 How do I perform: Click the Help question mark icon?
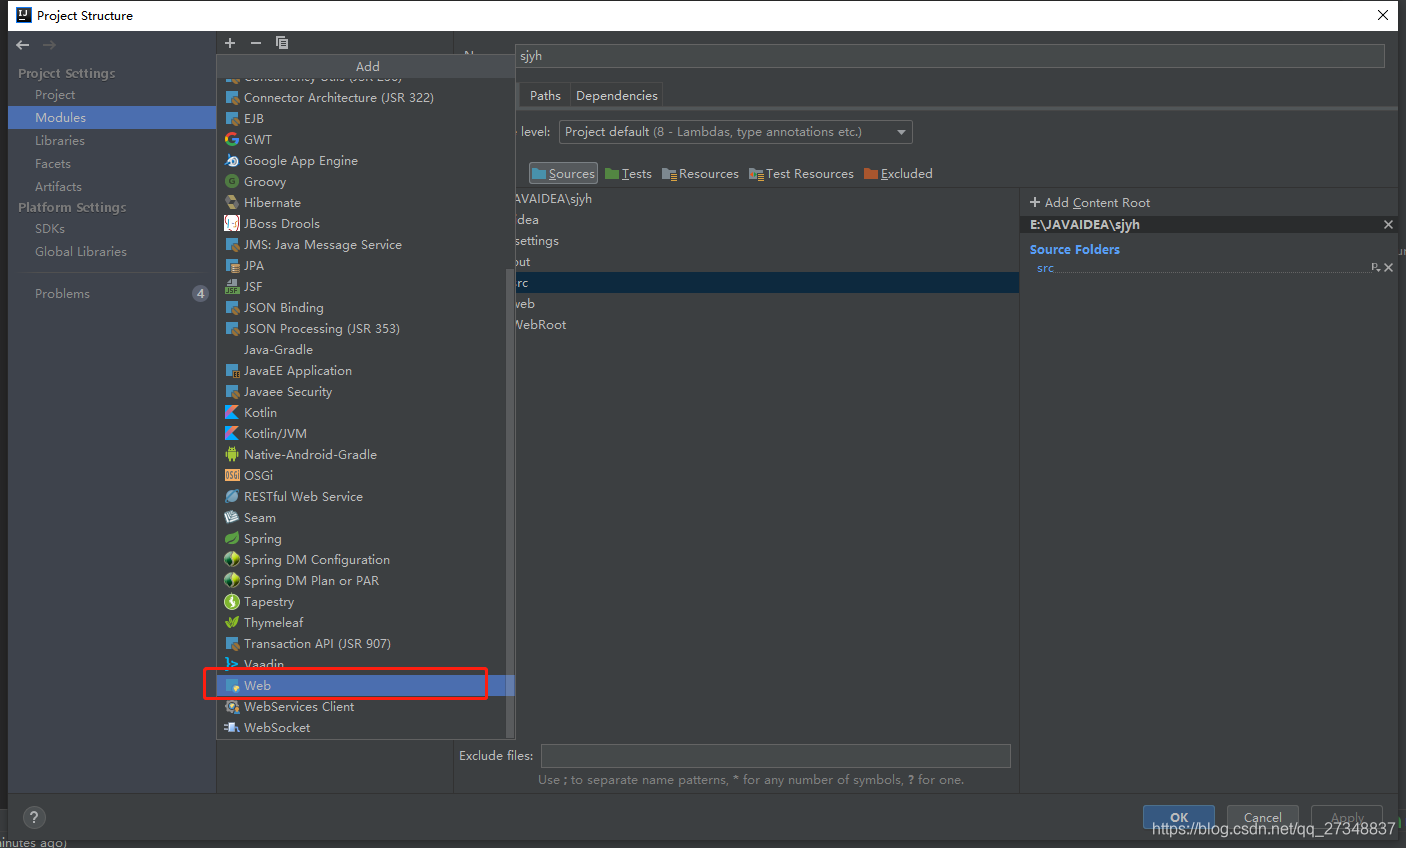pyautogui.click(x=34, y=817)
